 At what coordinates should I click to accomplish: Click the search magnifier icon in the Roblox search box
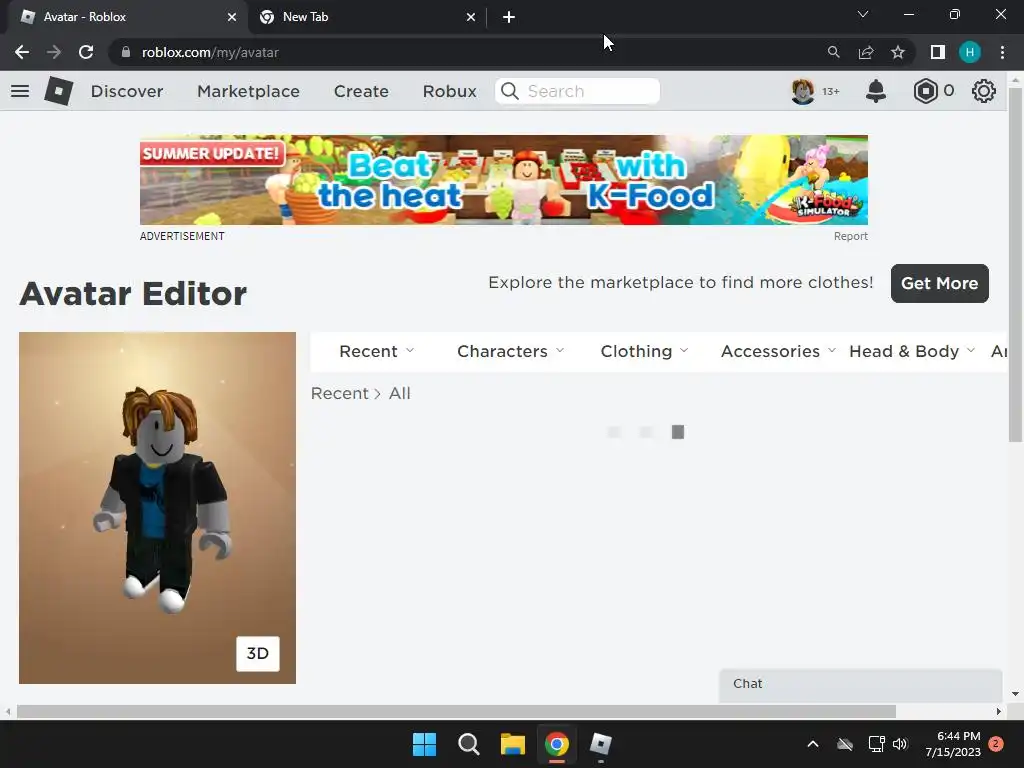(x=510, y=91)
